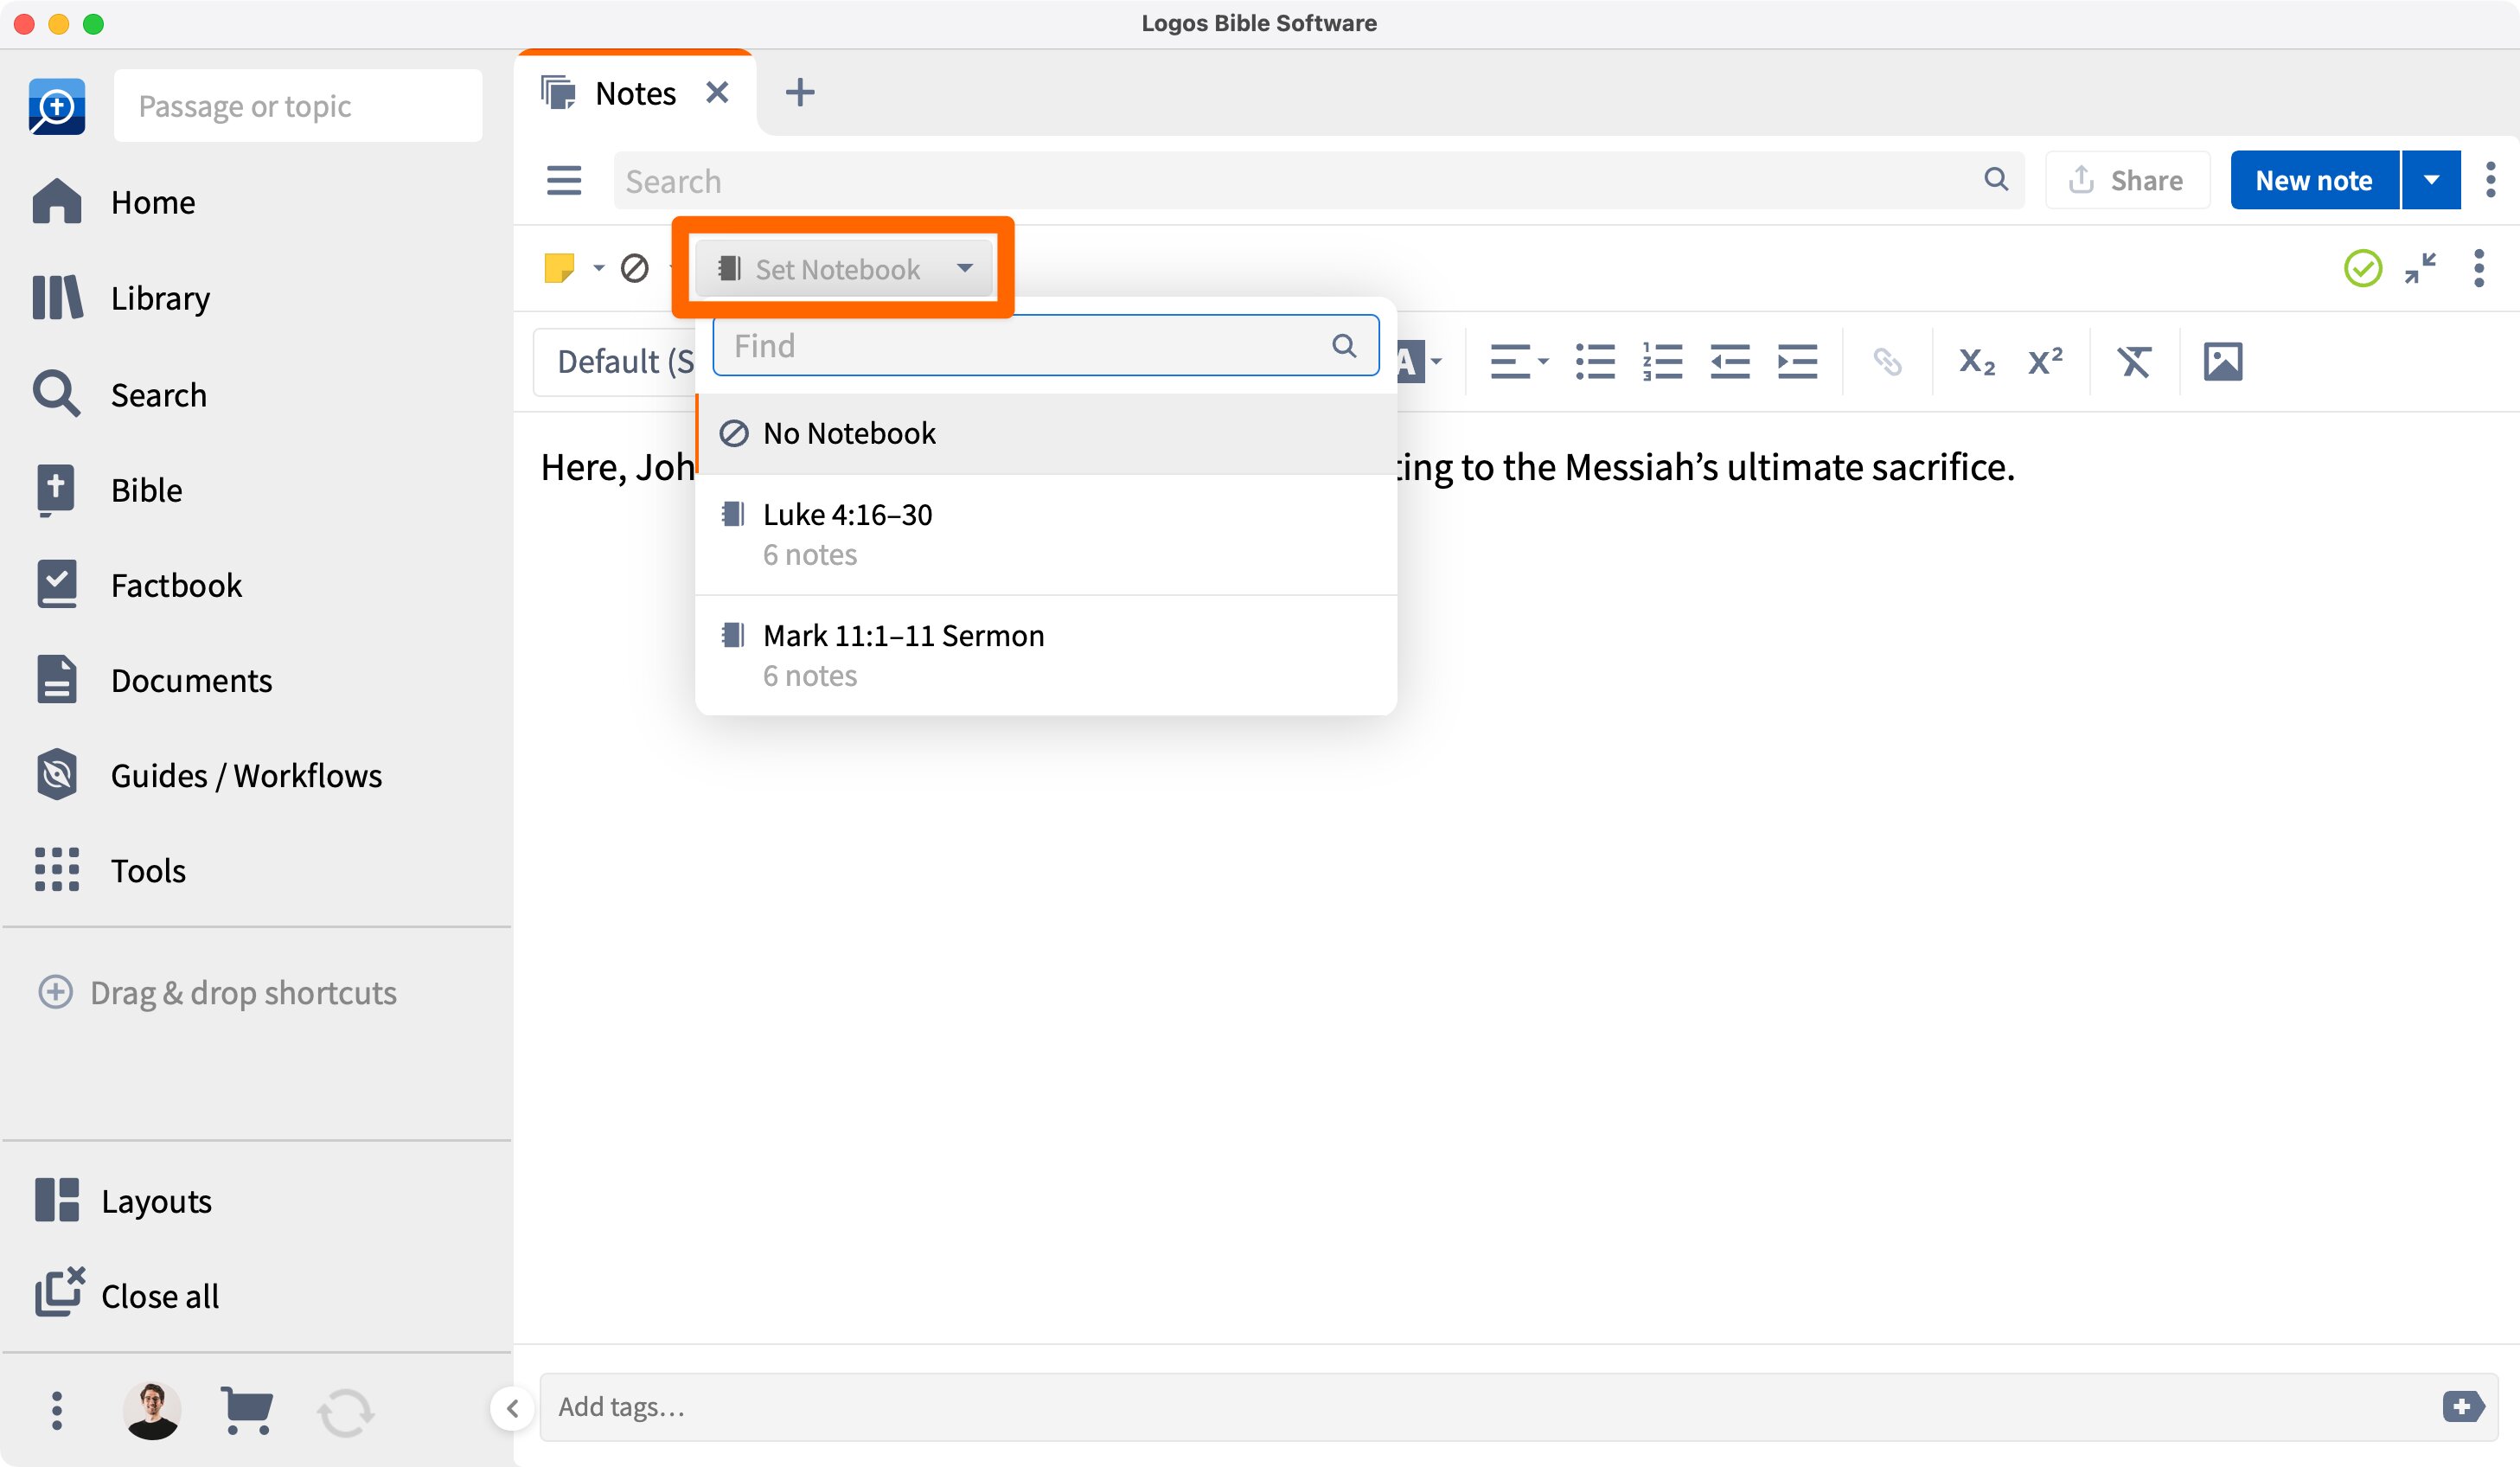Open the user profile avatar
2520x1467 pixels.
(152, 1410)
